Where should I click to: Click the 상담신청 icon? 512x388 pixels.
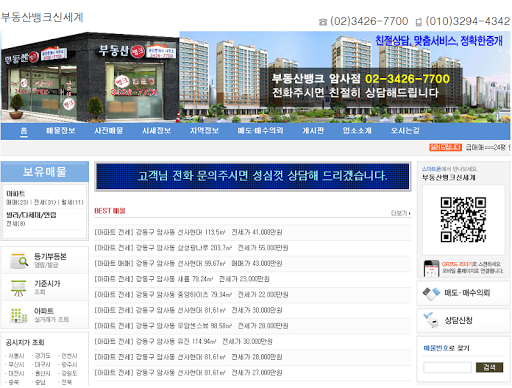[431, 320]
